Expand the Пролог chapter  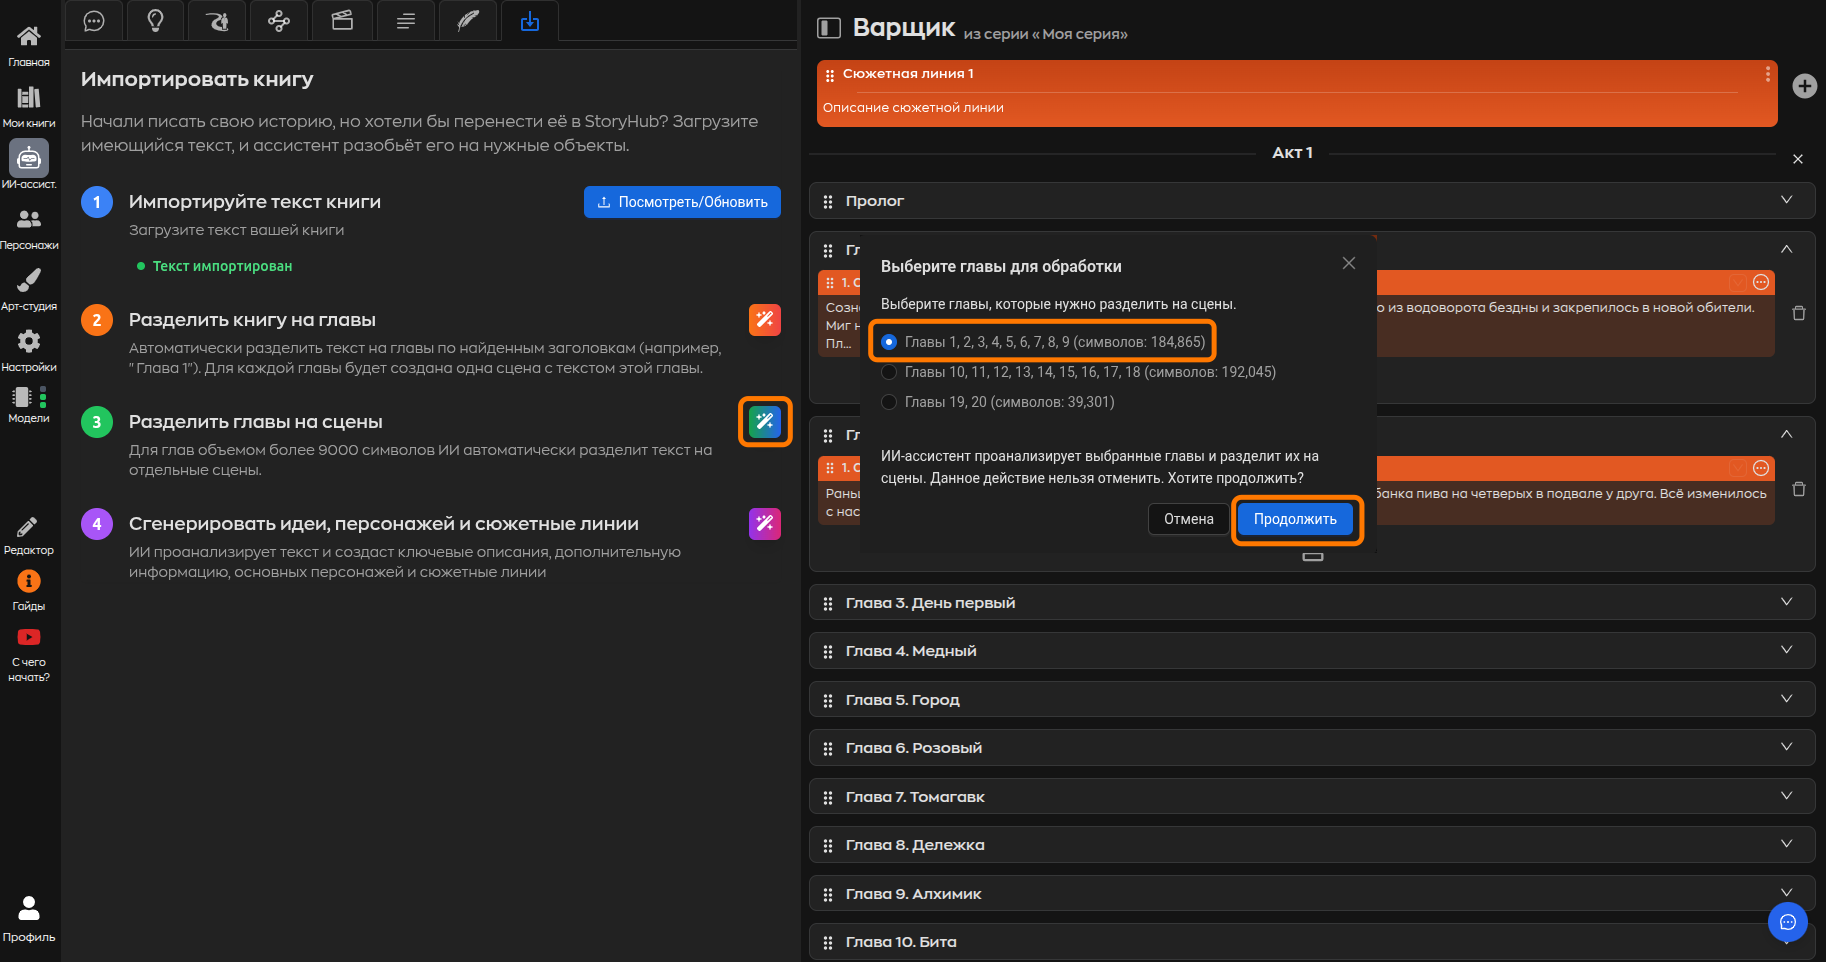coord(1786,200)
